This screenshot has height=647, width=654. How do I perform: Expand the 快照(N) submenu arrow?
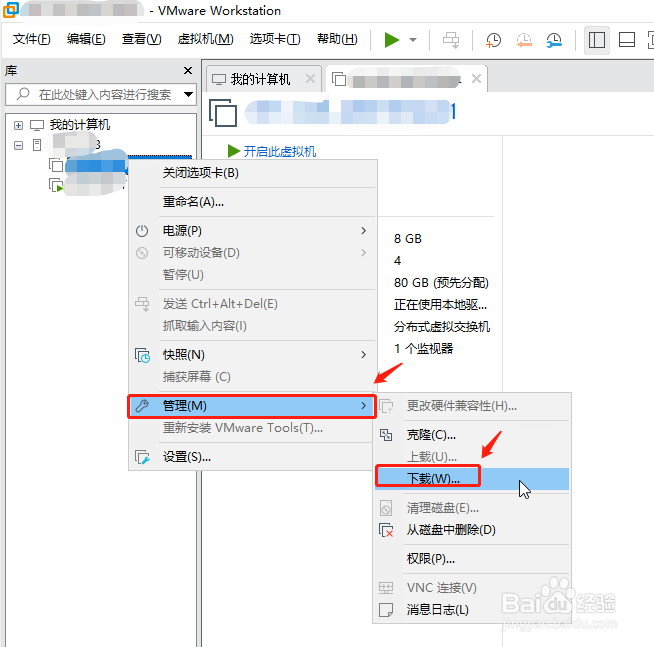pyautogui.click(x=364, y=355)
